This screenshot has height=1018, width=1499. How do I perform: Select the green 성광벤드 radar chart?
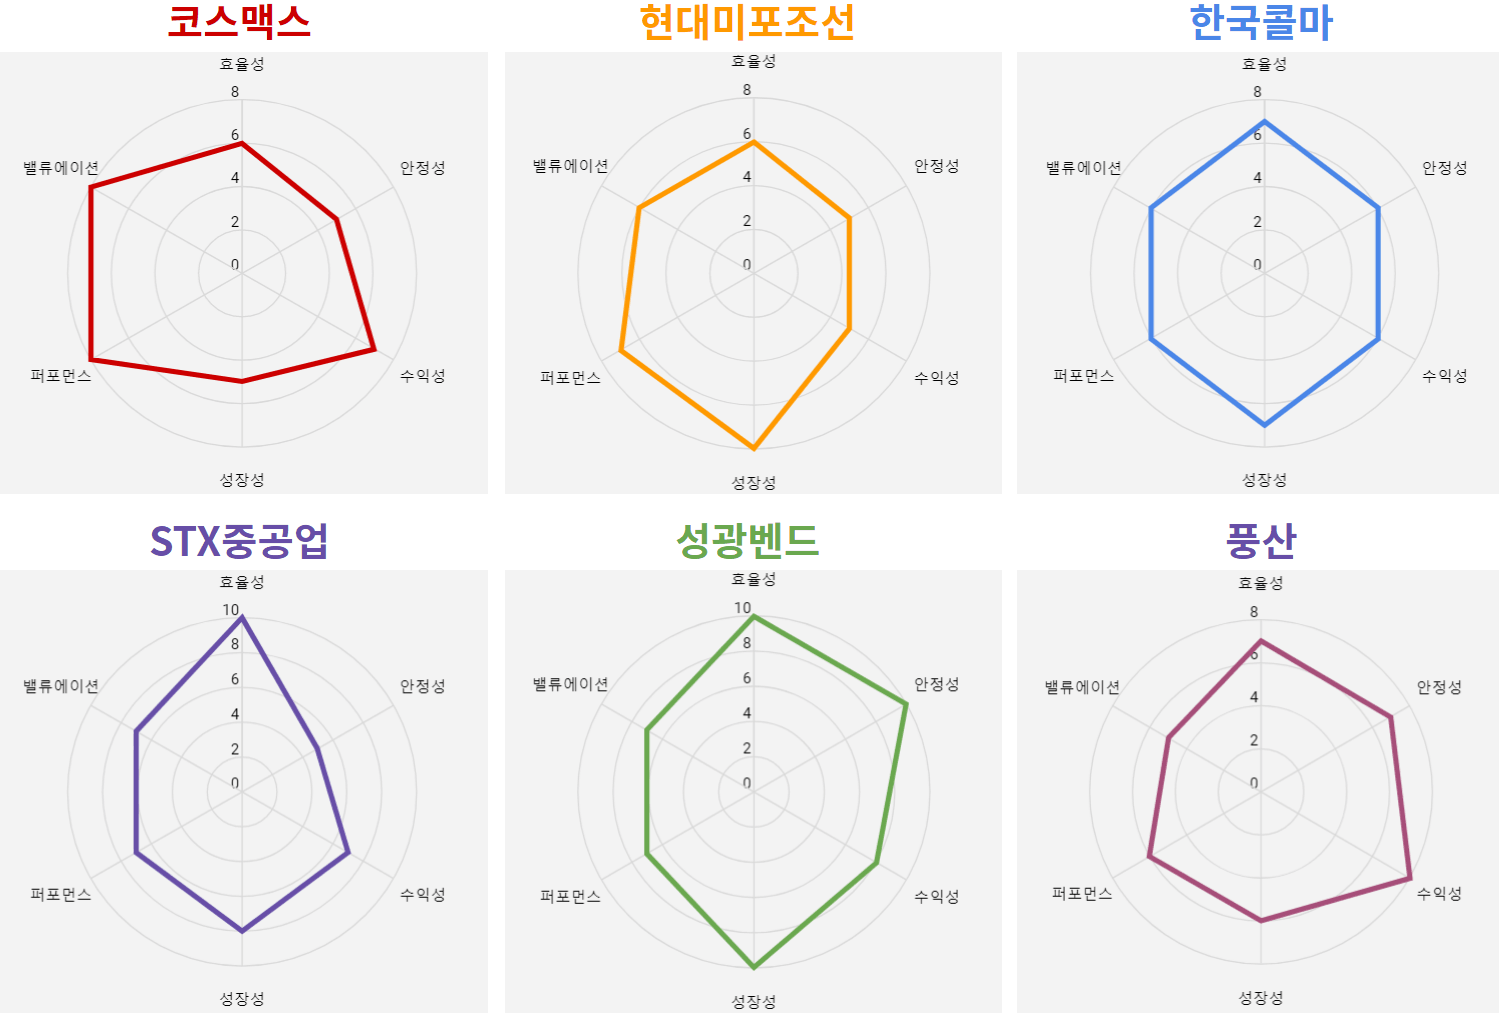click(753, 791)
